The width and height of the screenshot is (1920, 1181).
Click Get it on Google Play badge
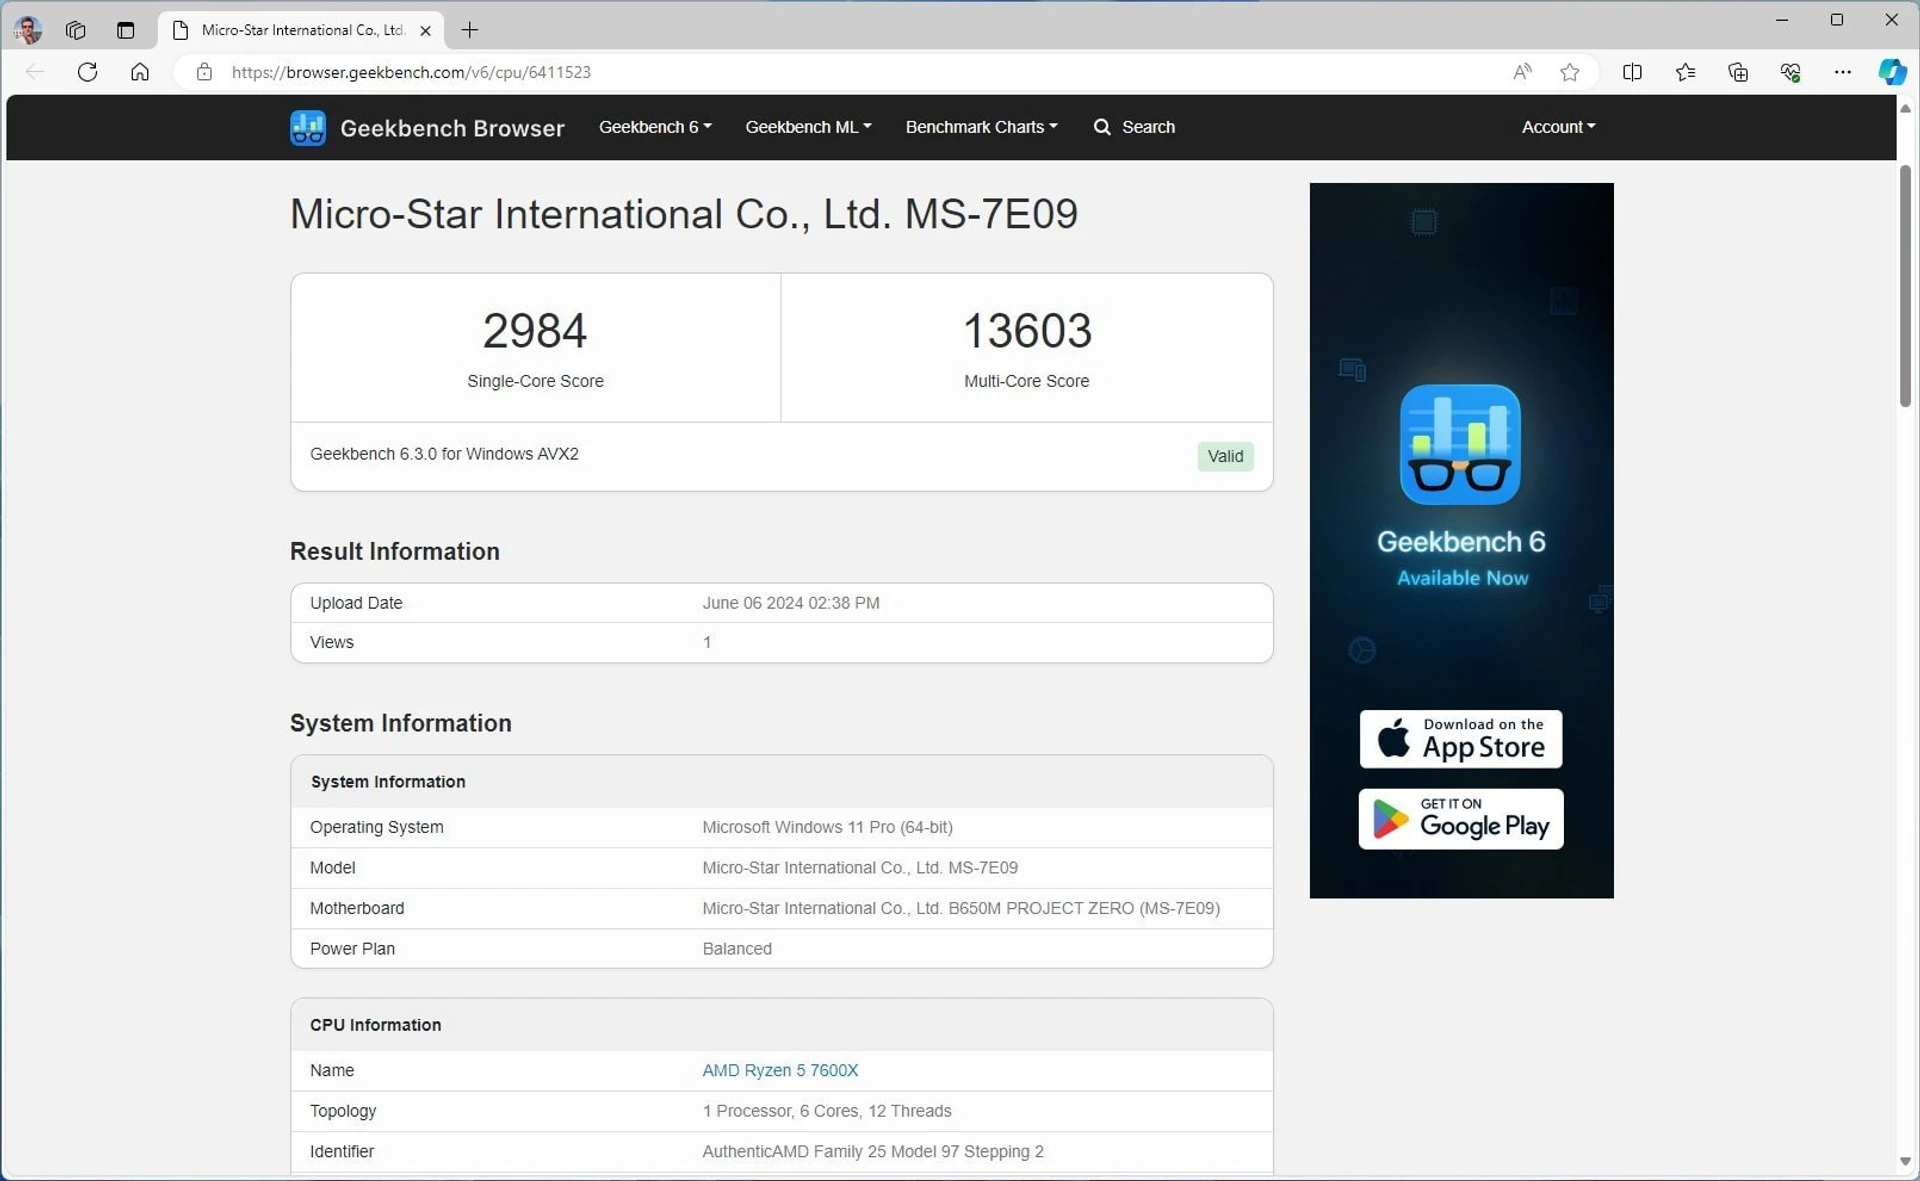pyautogui.click(x=1460, y=819)
